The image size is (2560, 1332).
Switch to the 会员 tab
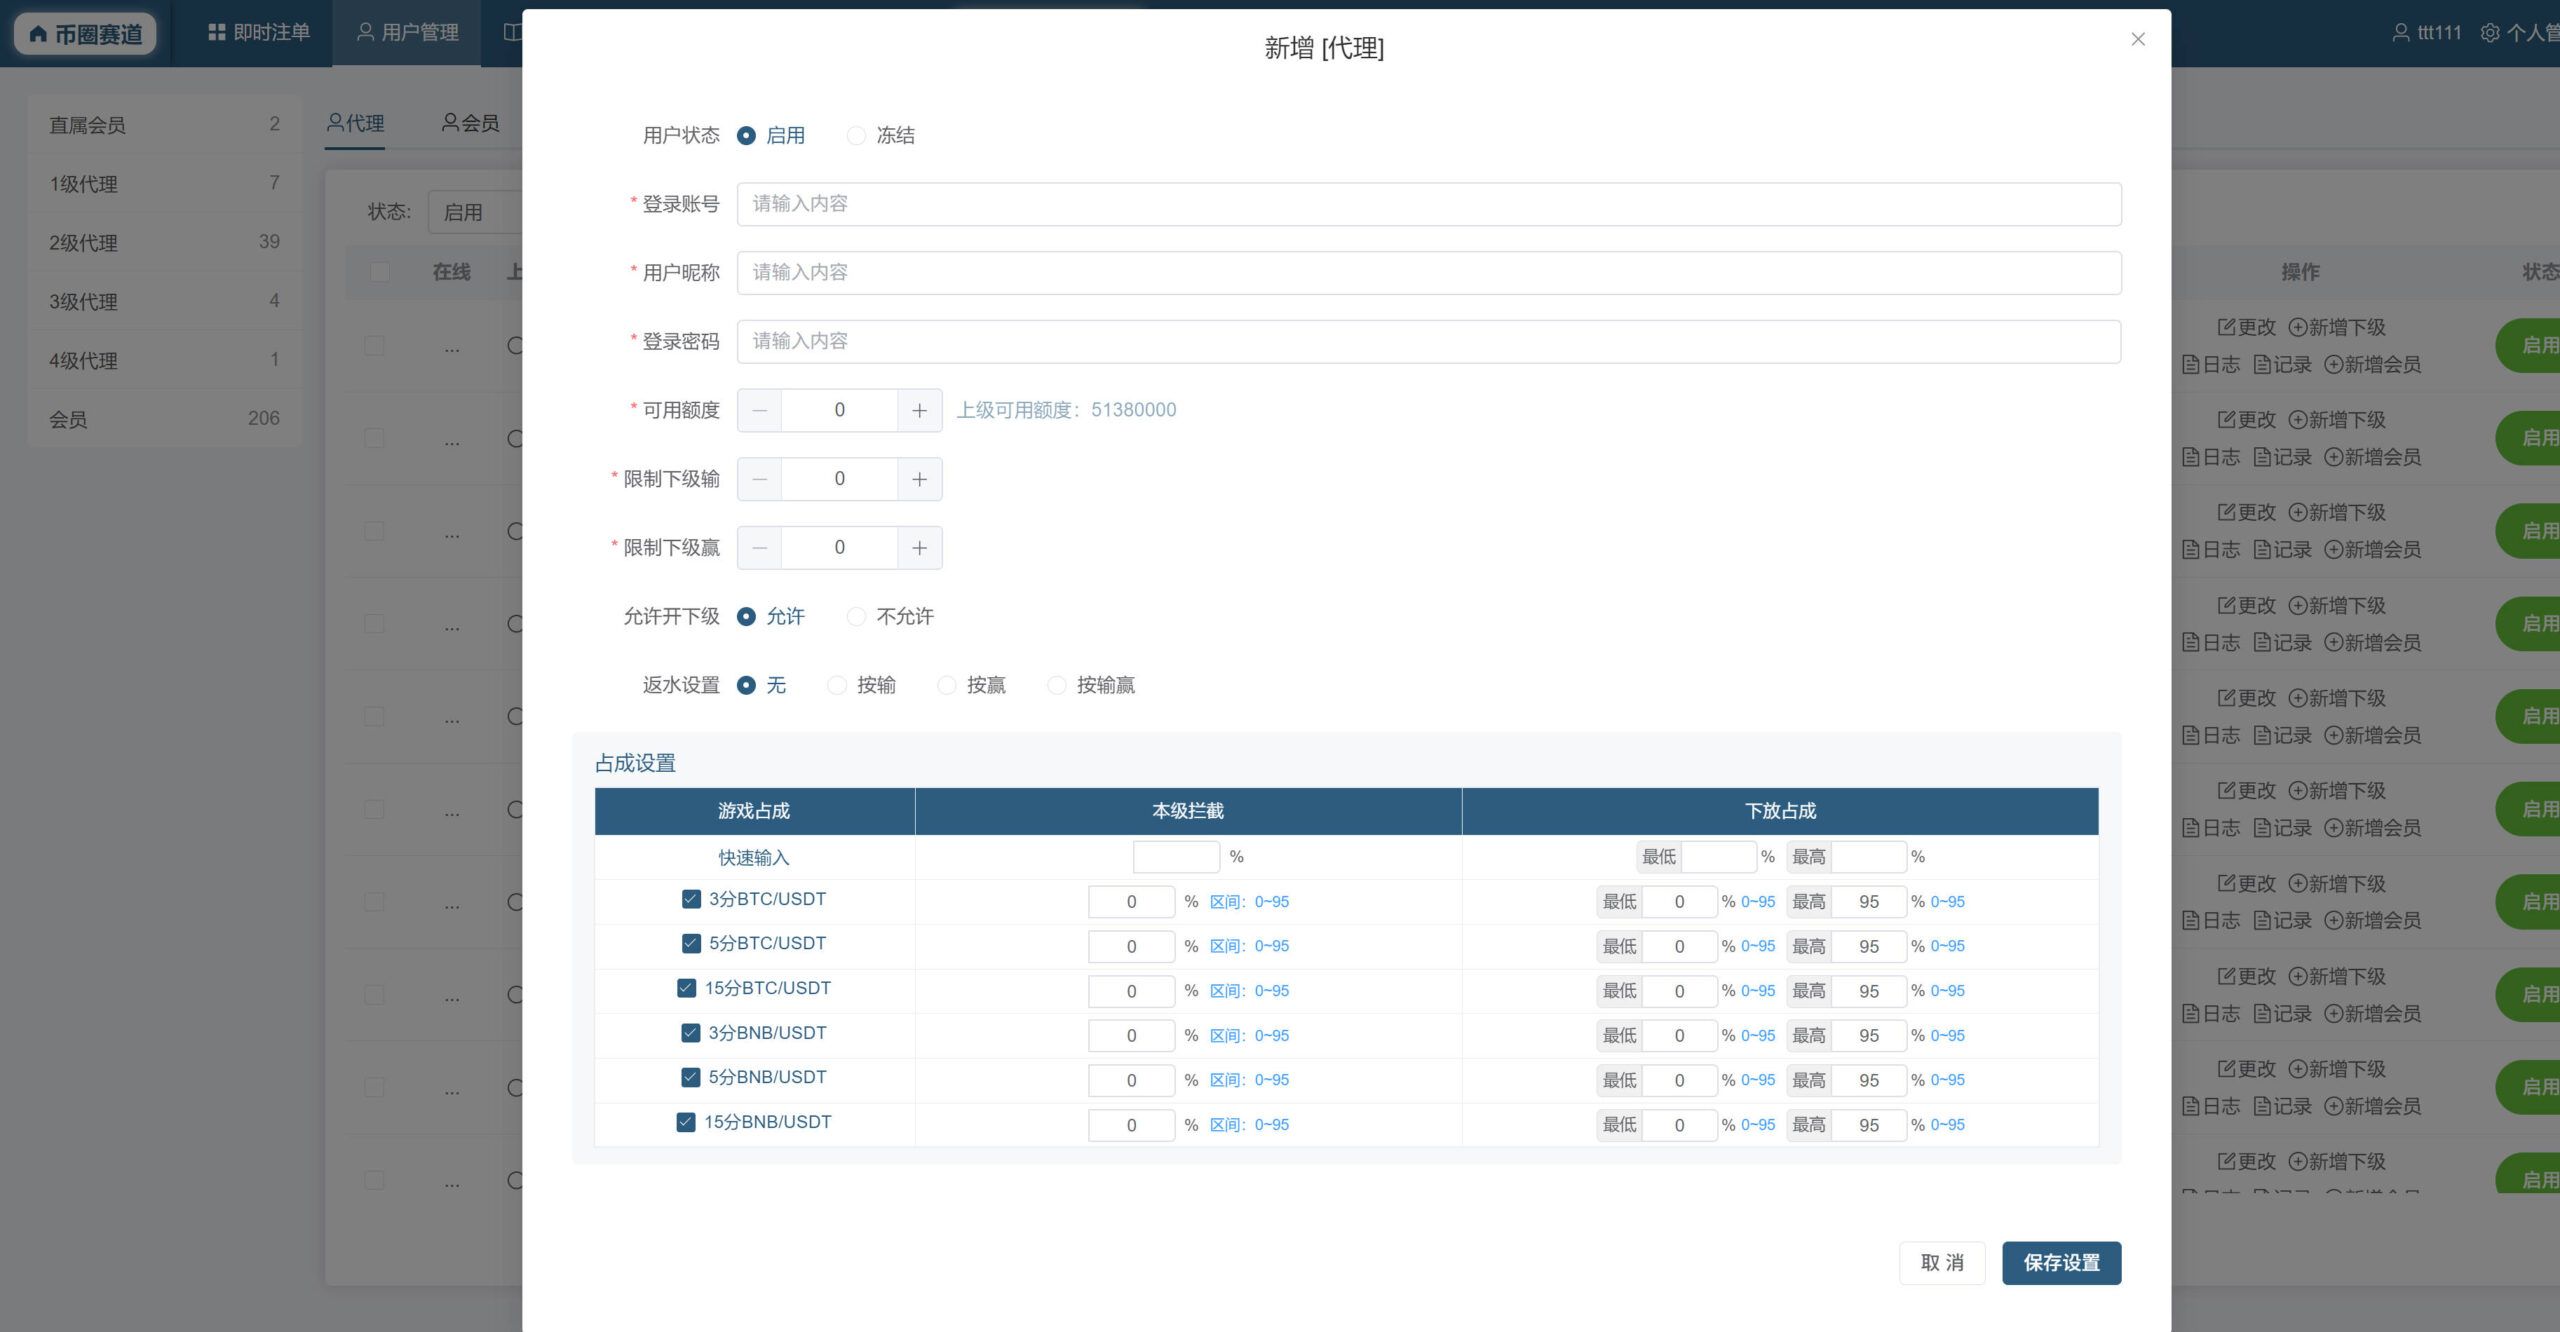pyautogui.click(x=470, y=123)
